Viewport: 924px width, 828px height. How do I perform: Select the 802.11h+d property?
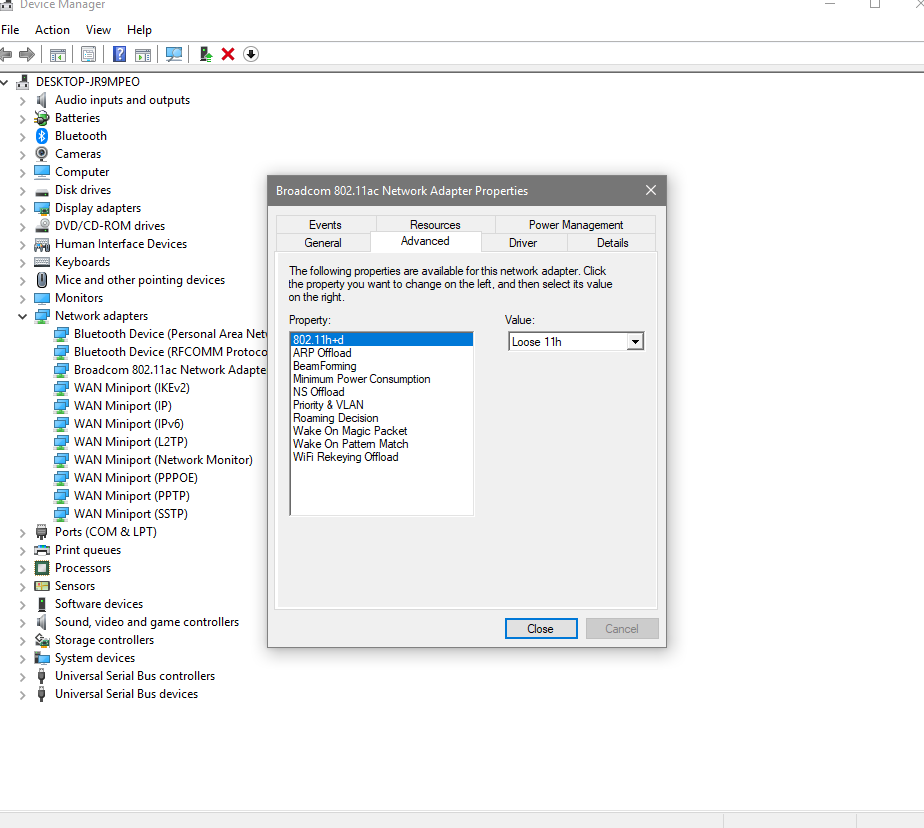[381, 340]
